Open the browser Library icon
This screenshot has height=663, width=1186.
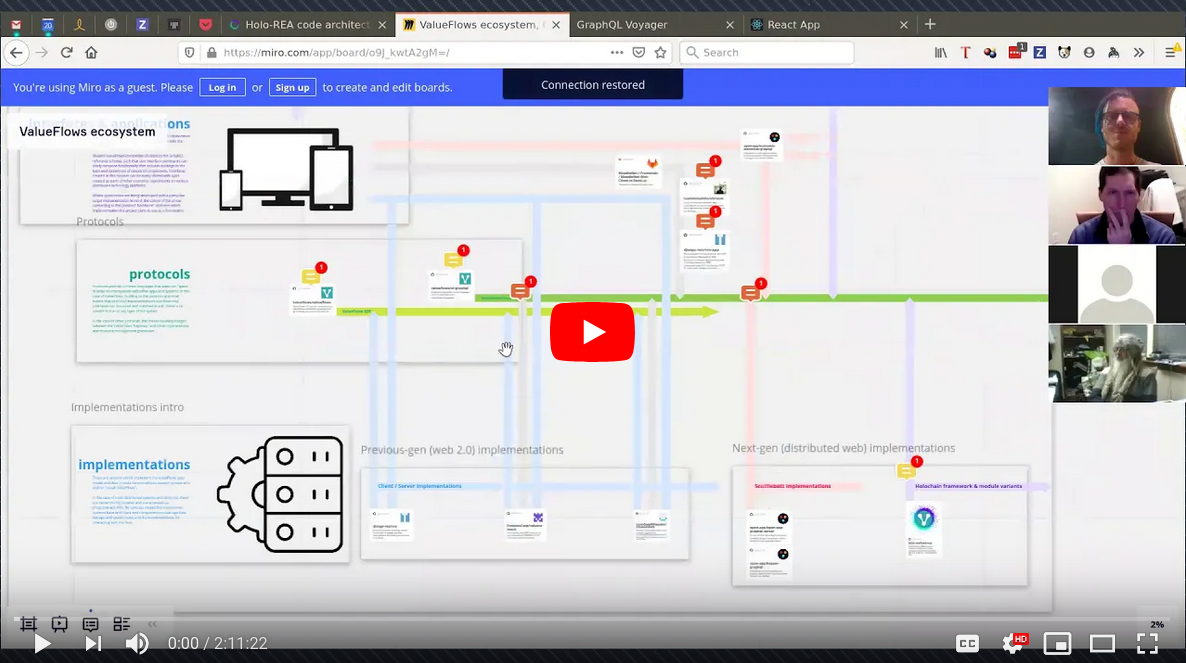point(941,52)
